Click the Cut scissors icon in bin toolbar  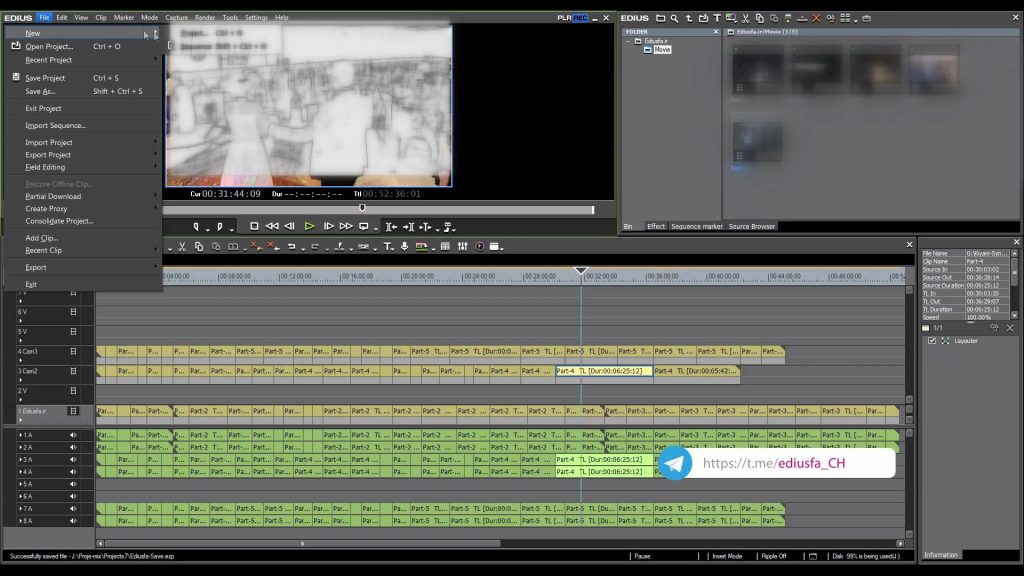(x=745, y=18)
